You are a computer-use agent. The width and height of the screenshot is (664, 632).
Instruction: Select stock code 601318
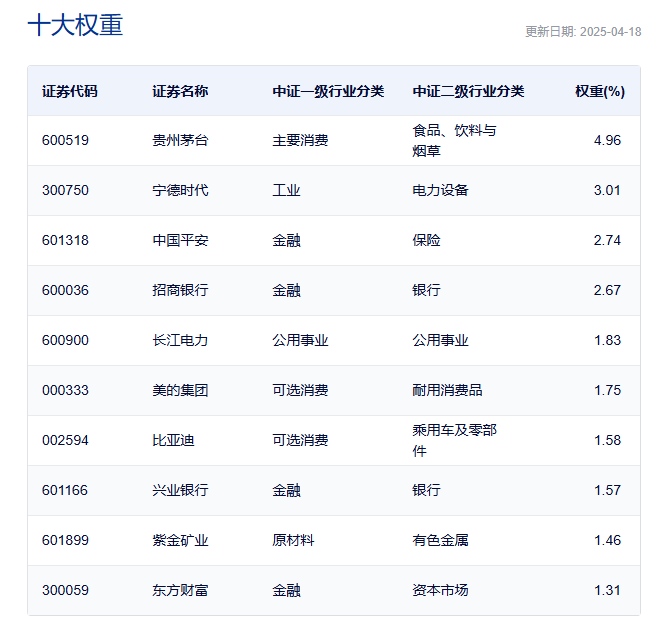65,240
